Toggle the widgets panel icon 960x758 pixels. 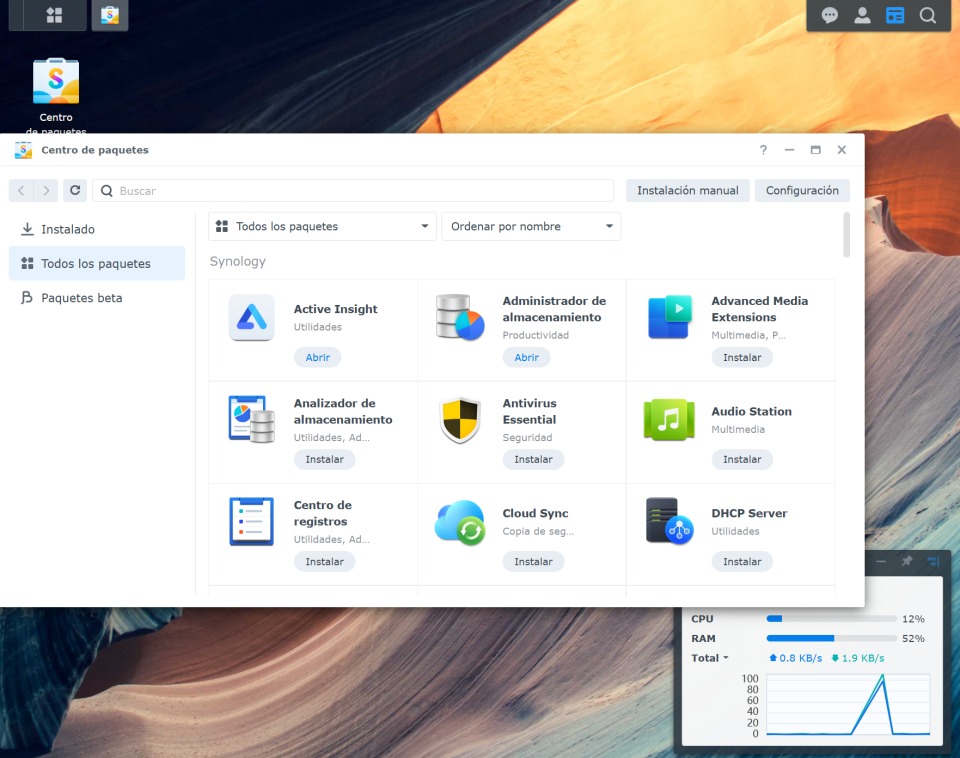tap(895, 15)
